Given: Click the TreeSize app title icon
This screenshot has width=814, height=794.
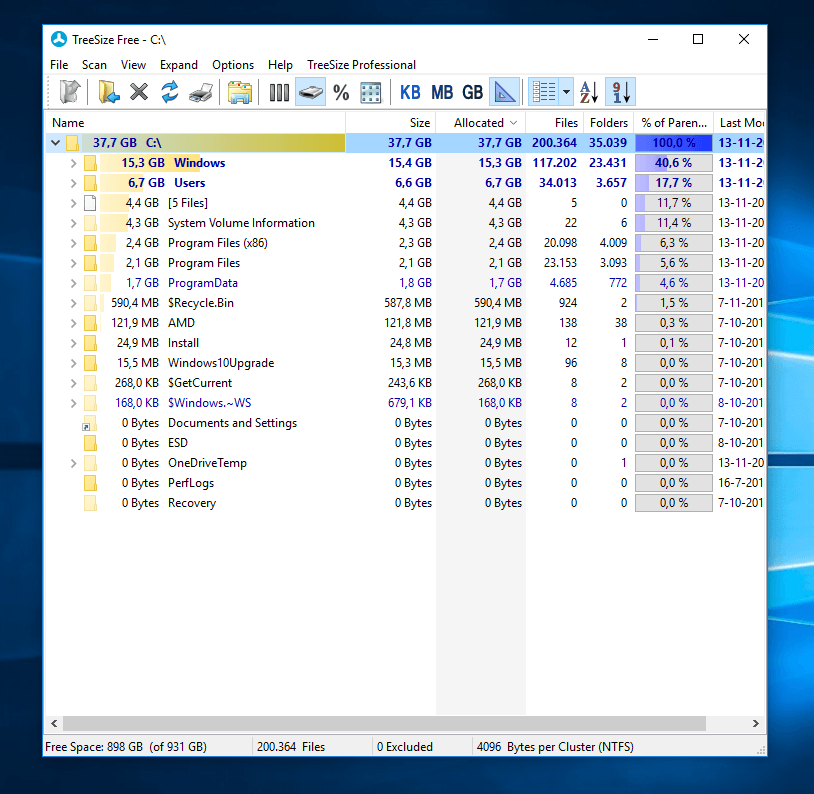Looking at the screenshot, I should tap(59, 39).
